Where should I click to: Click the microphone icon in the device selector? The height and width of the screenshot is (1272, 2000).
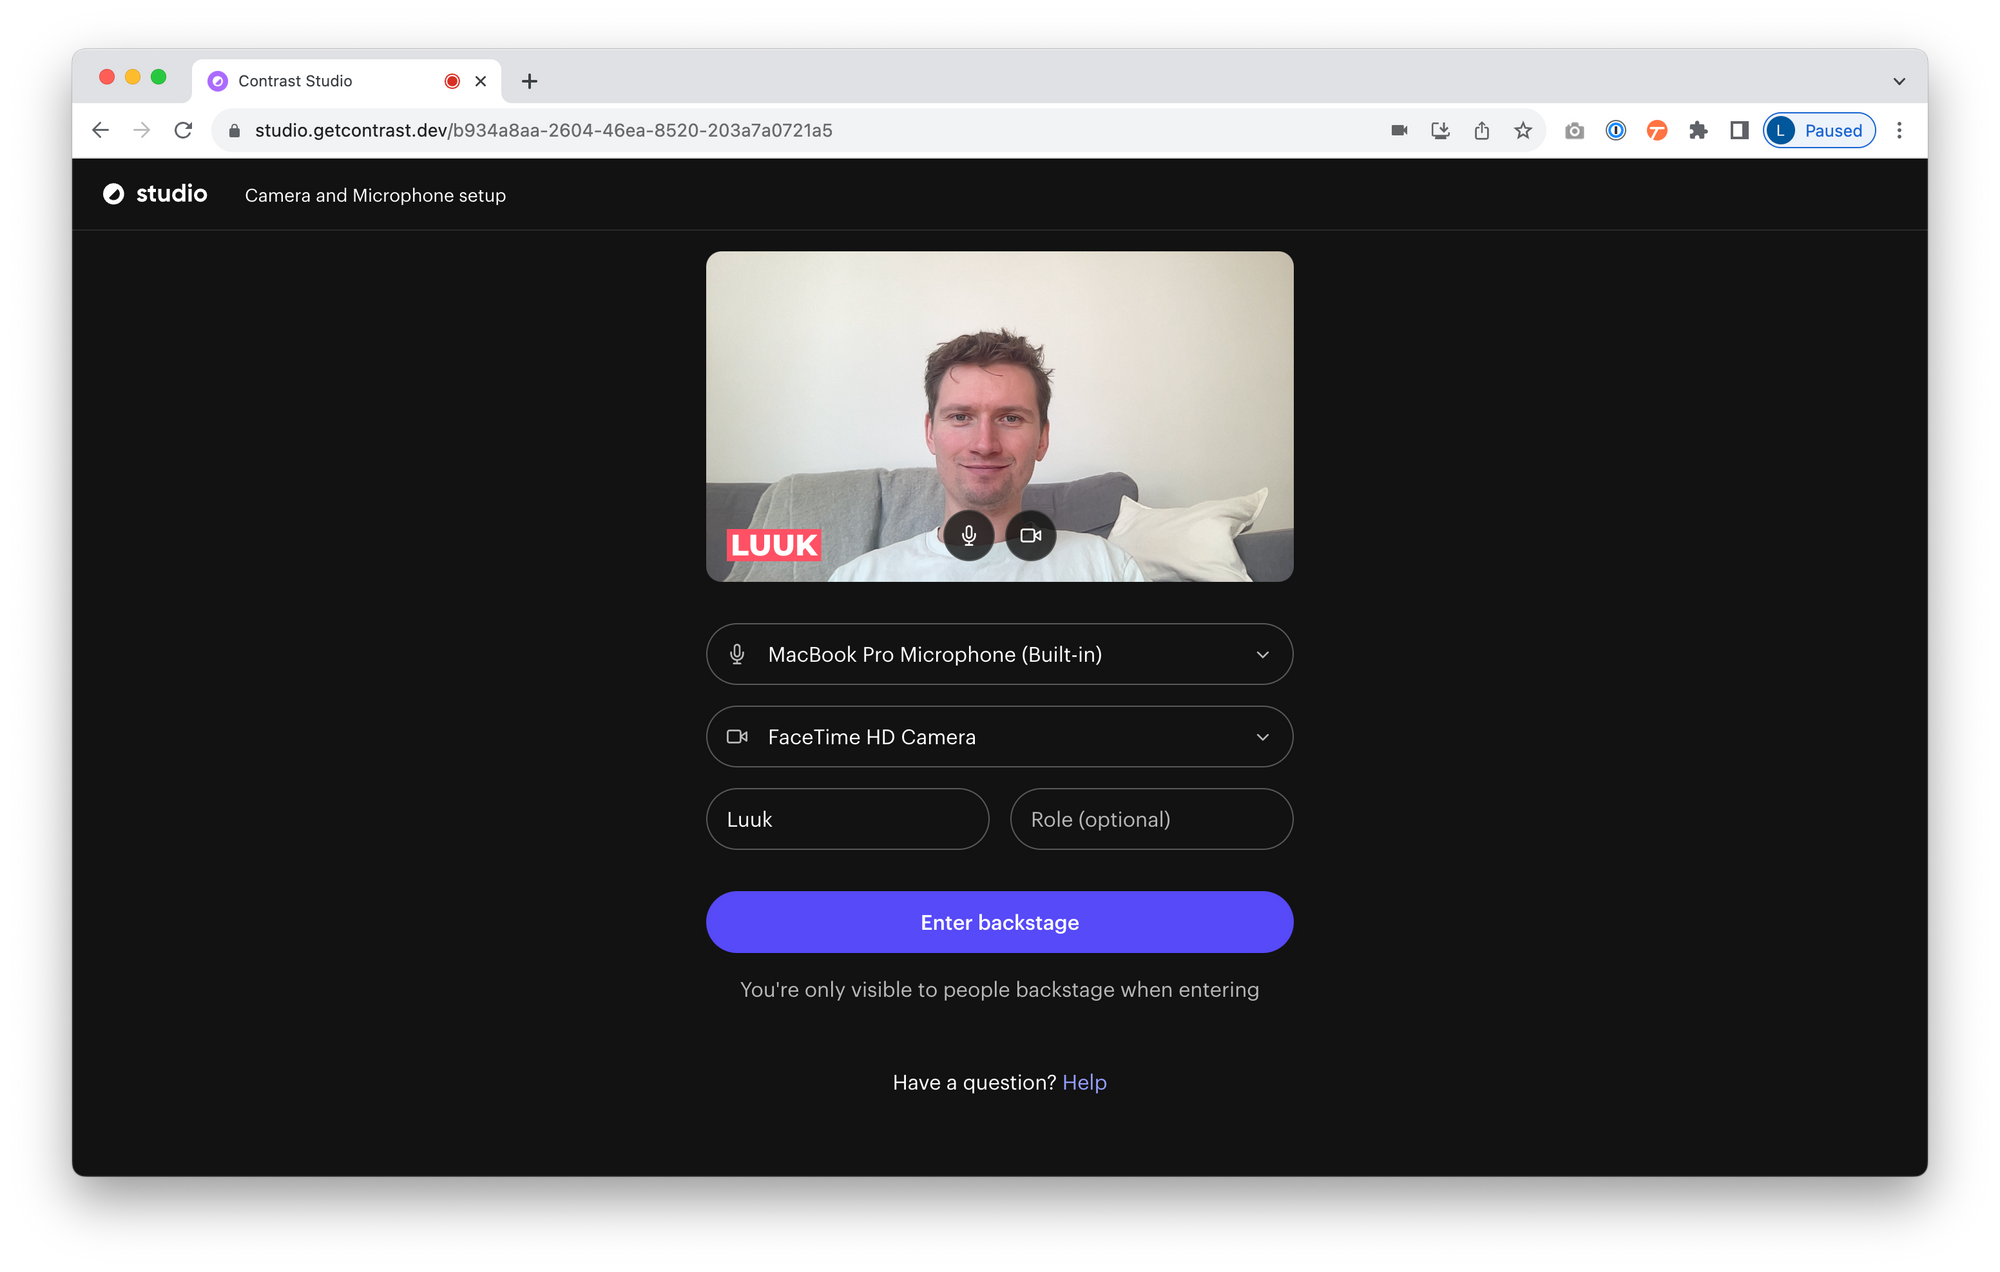pyautogui.click(x=738, y=654)
